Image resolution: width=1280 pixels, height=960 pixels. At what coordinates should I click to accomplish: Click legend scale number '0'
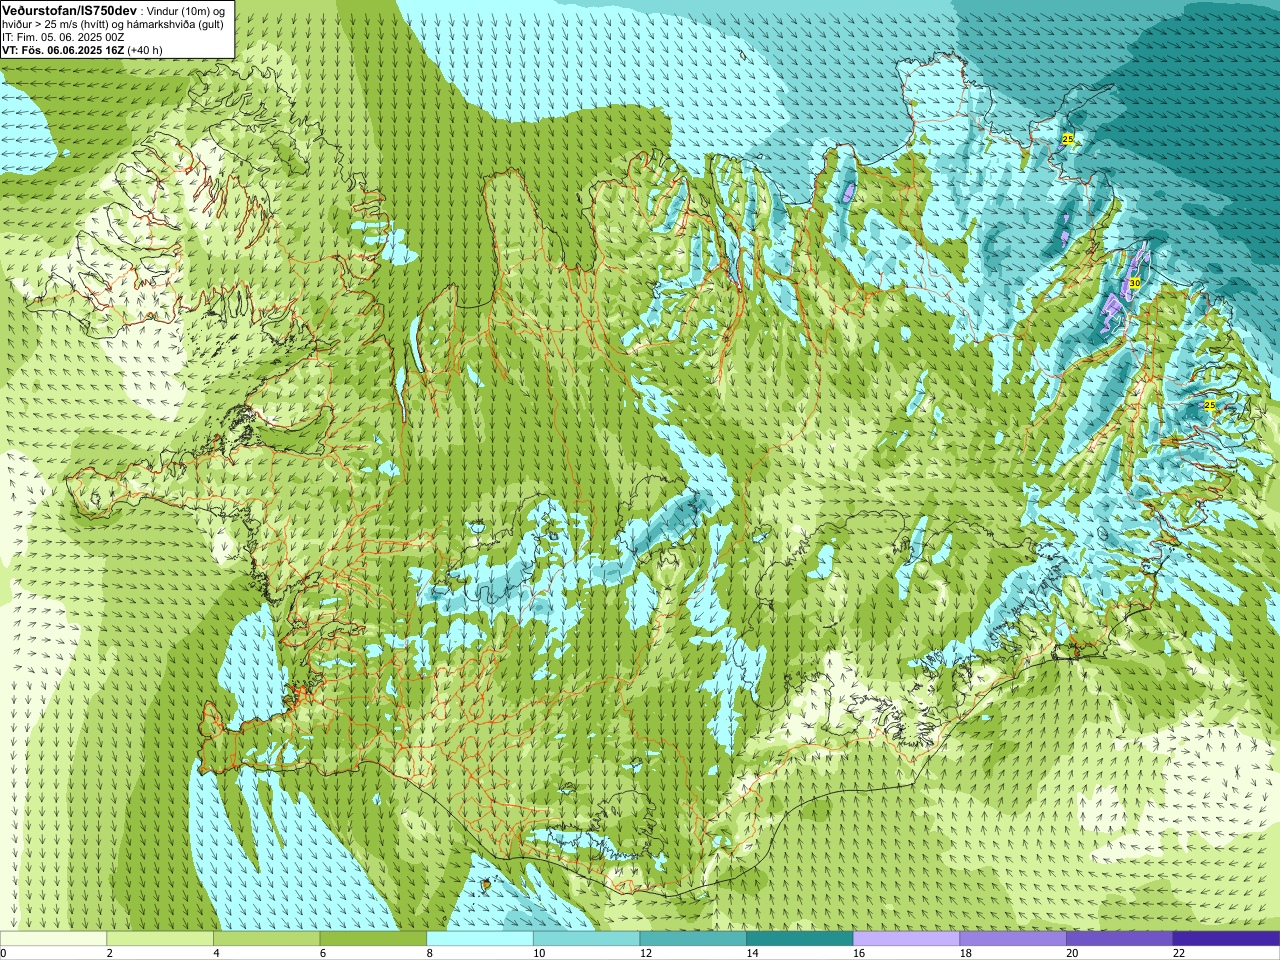[x=3, y=953]
